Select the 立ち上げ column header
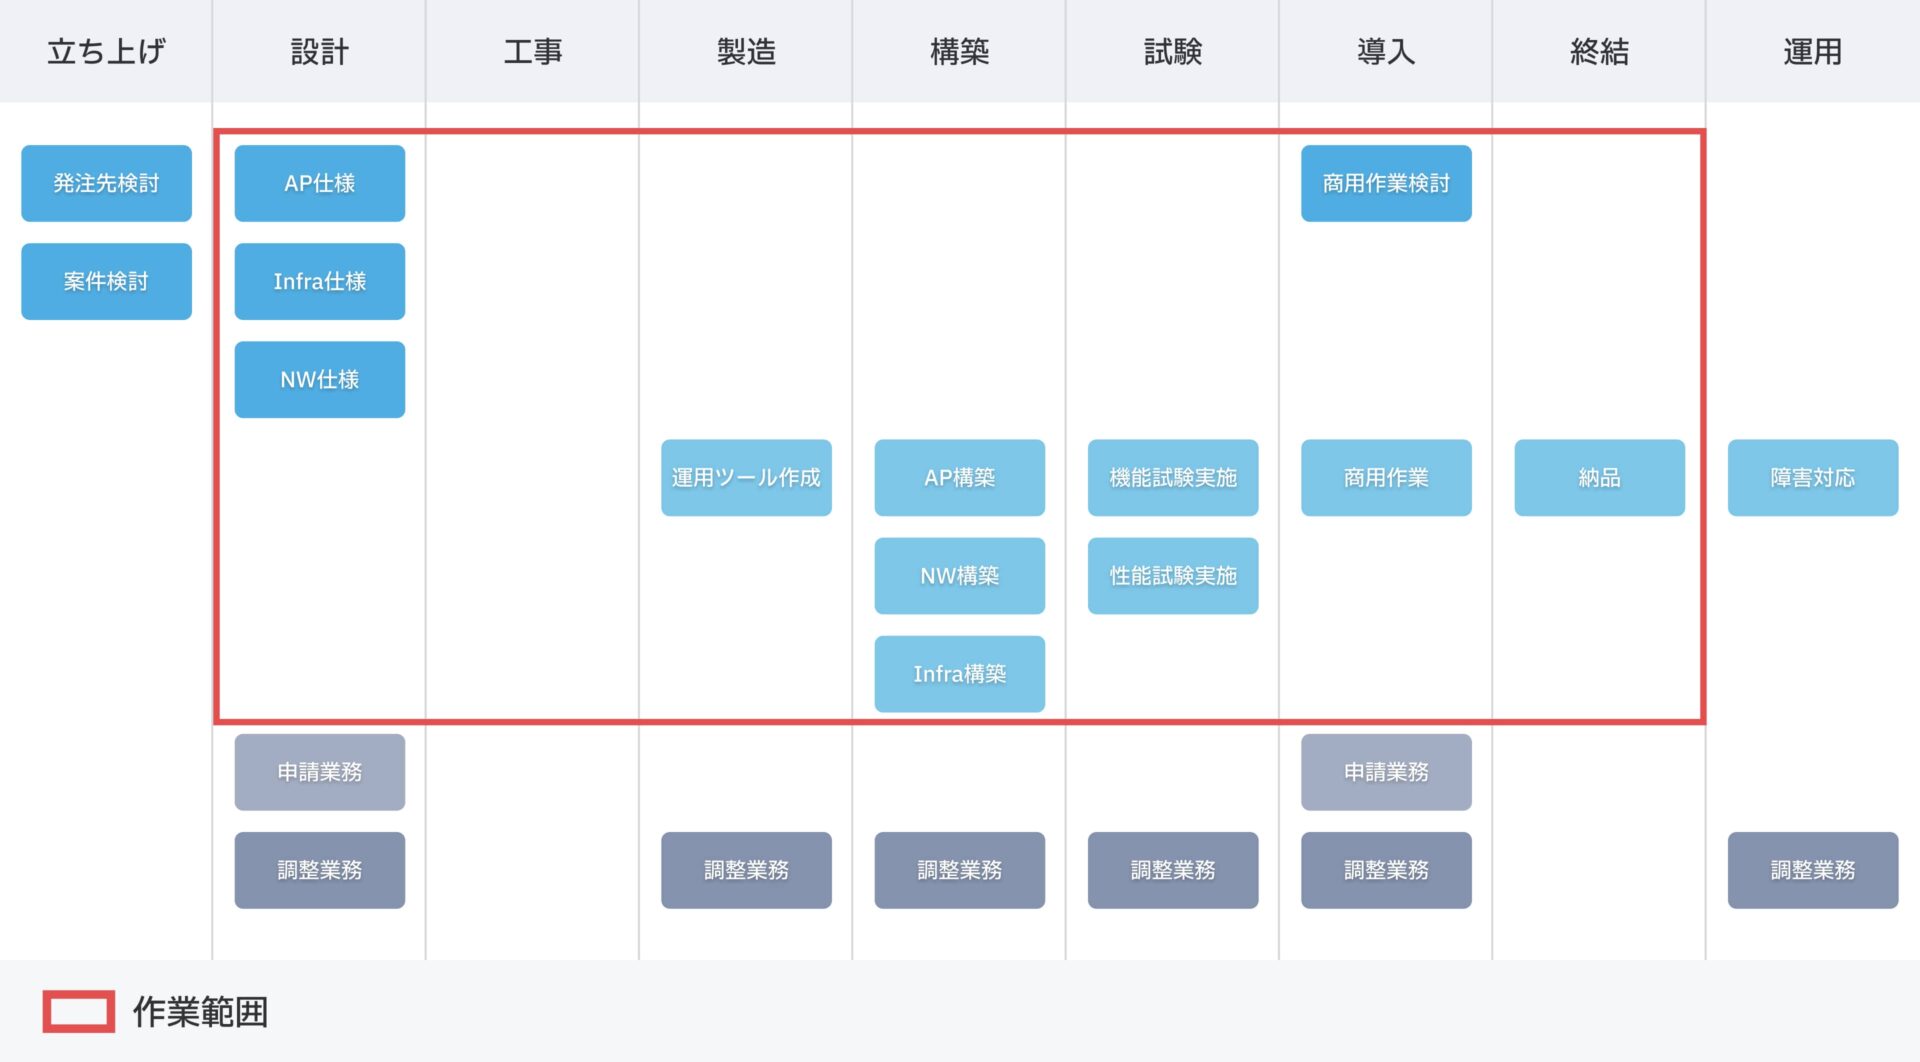 tap(106, 51)
